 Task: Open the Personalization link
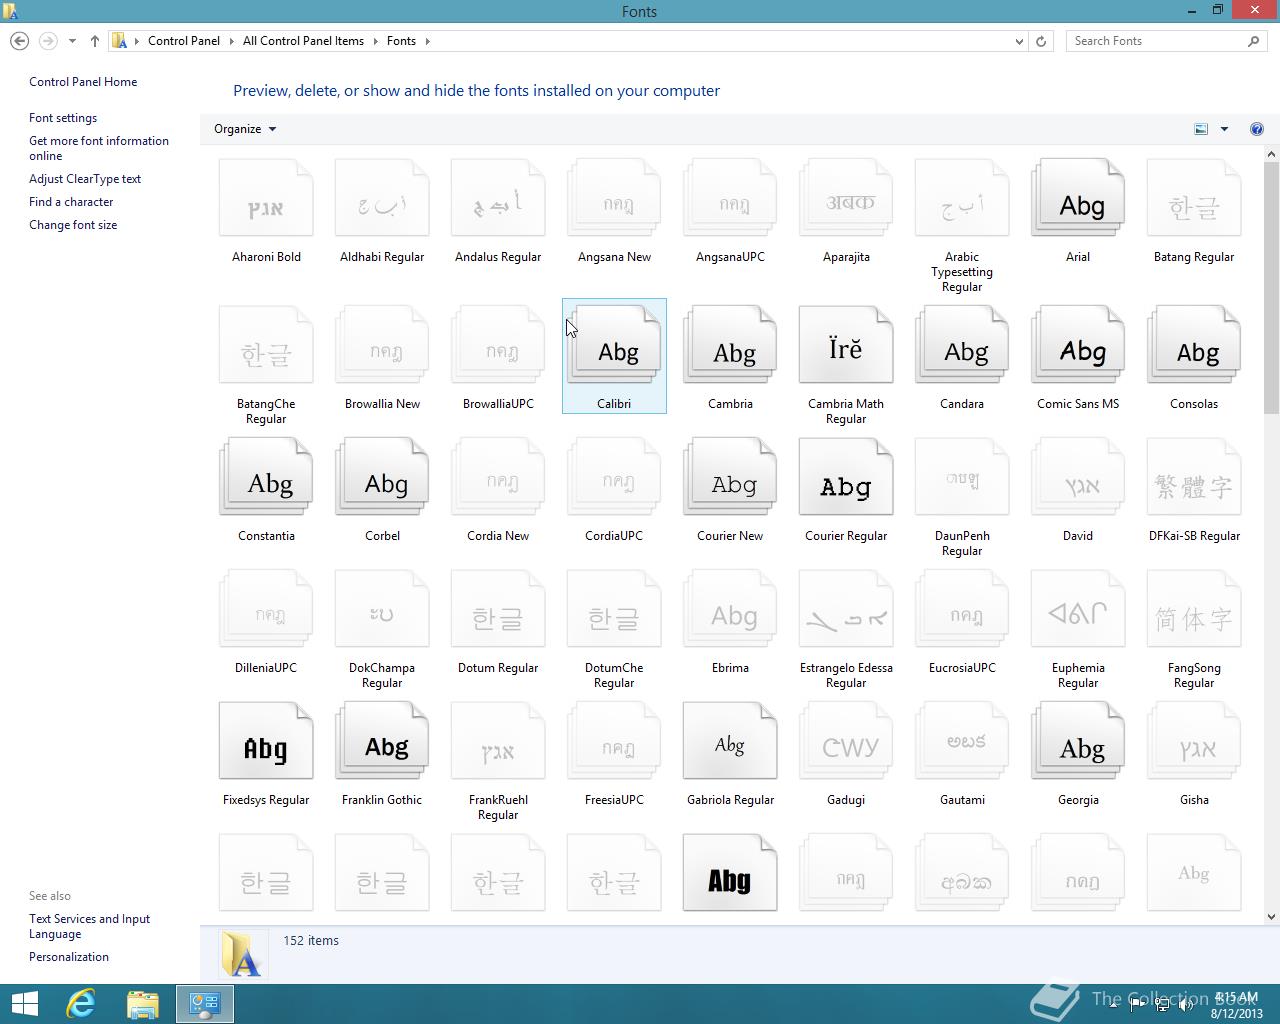(69, 957)
